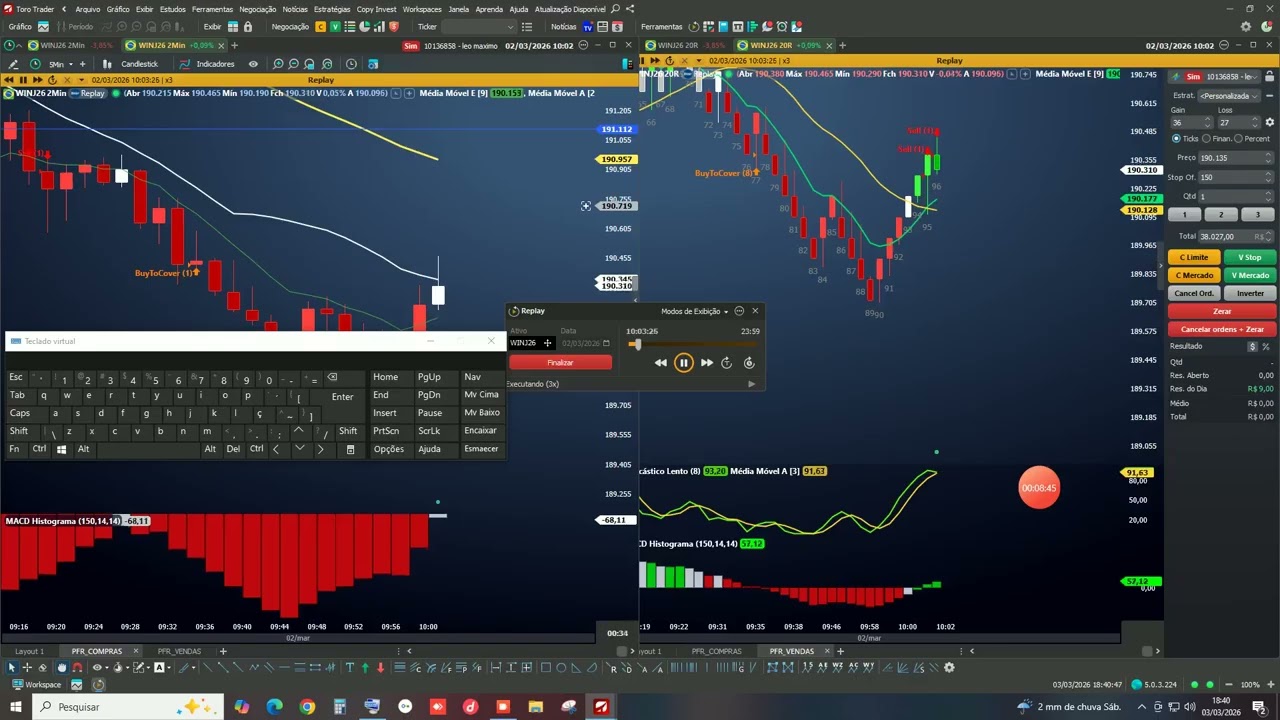
Task: Select the Percent radio button
Action: coord(1238,139)
